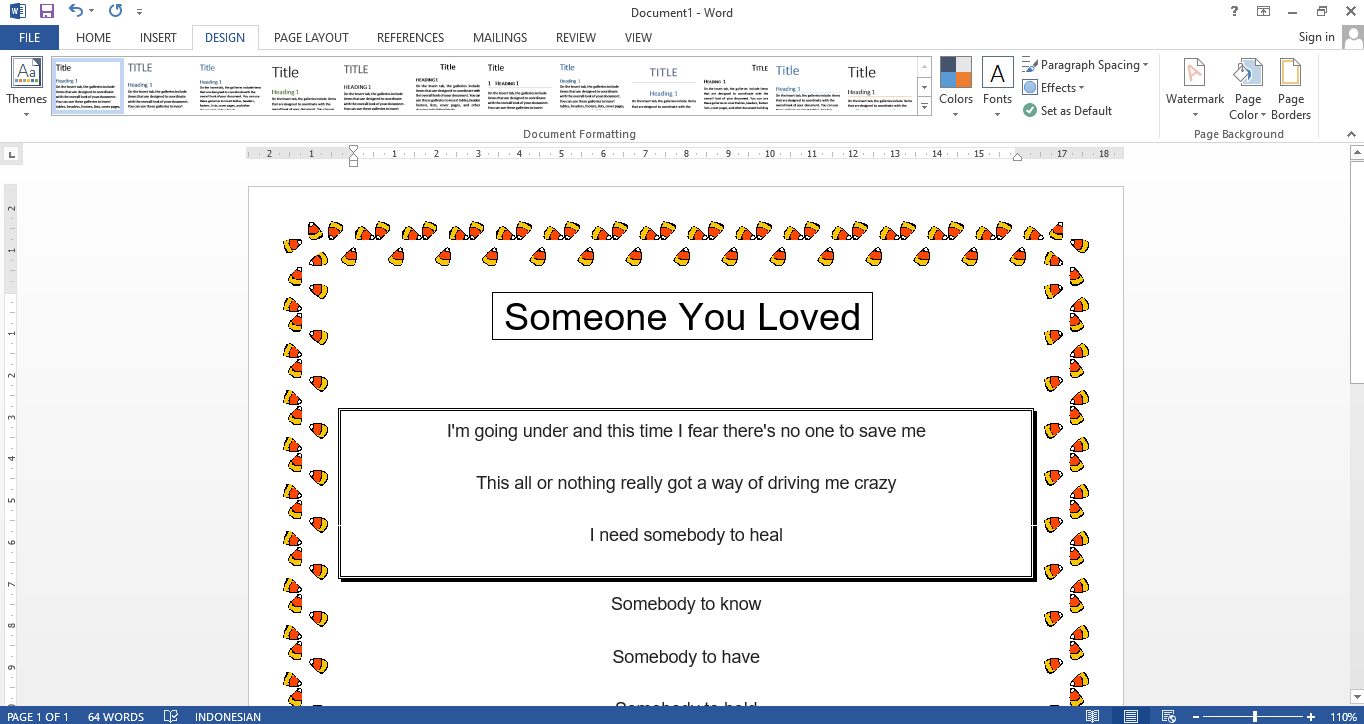The image size is (1364, 724).
Task: Click the tab selector at ruler corner
Action: (11, 154)
